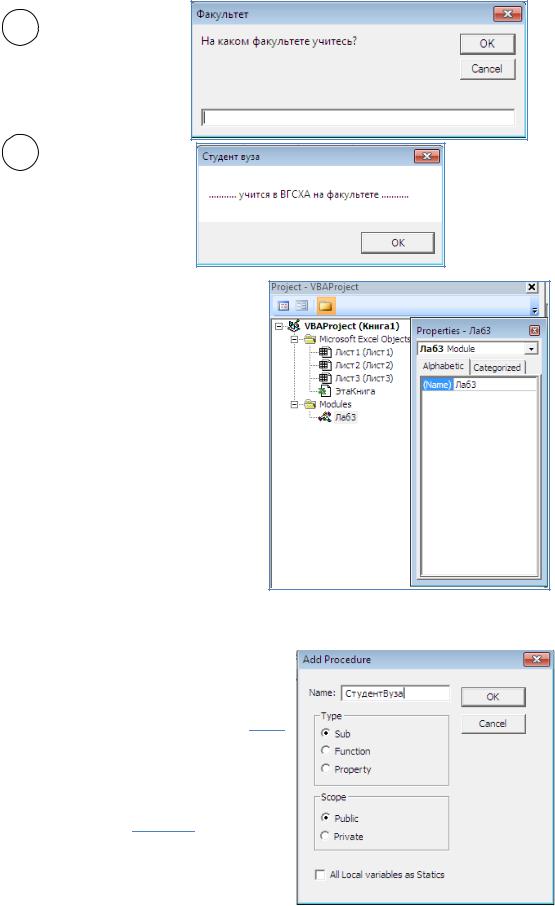Select the Лист1 (Лист1) worksheet icon

click(x=325, y=352)
